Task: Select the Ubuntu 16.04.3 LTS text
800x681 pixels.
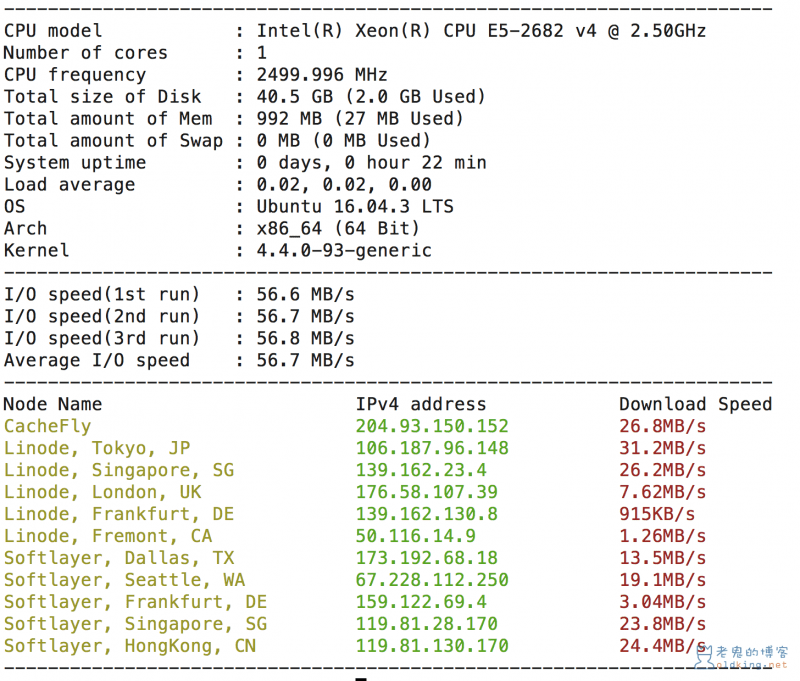Action: tap(355, 206)
